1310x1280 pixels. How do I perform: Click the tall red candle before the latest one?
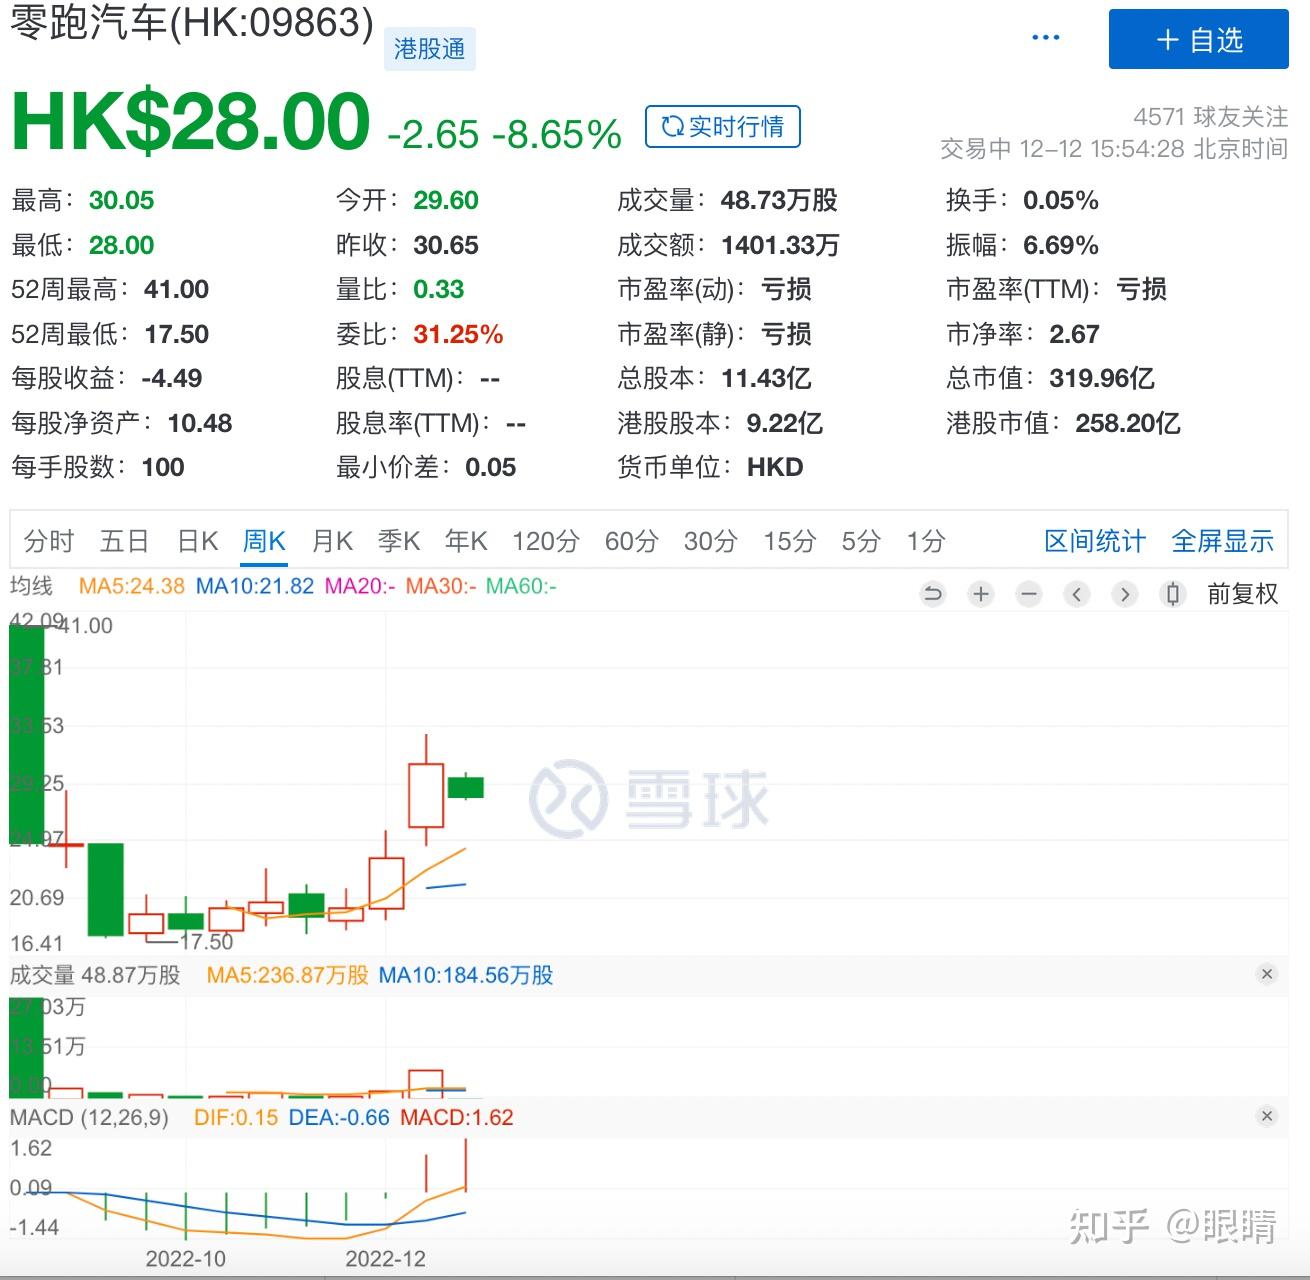click(426, 795)
